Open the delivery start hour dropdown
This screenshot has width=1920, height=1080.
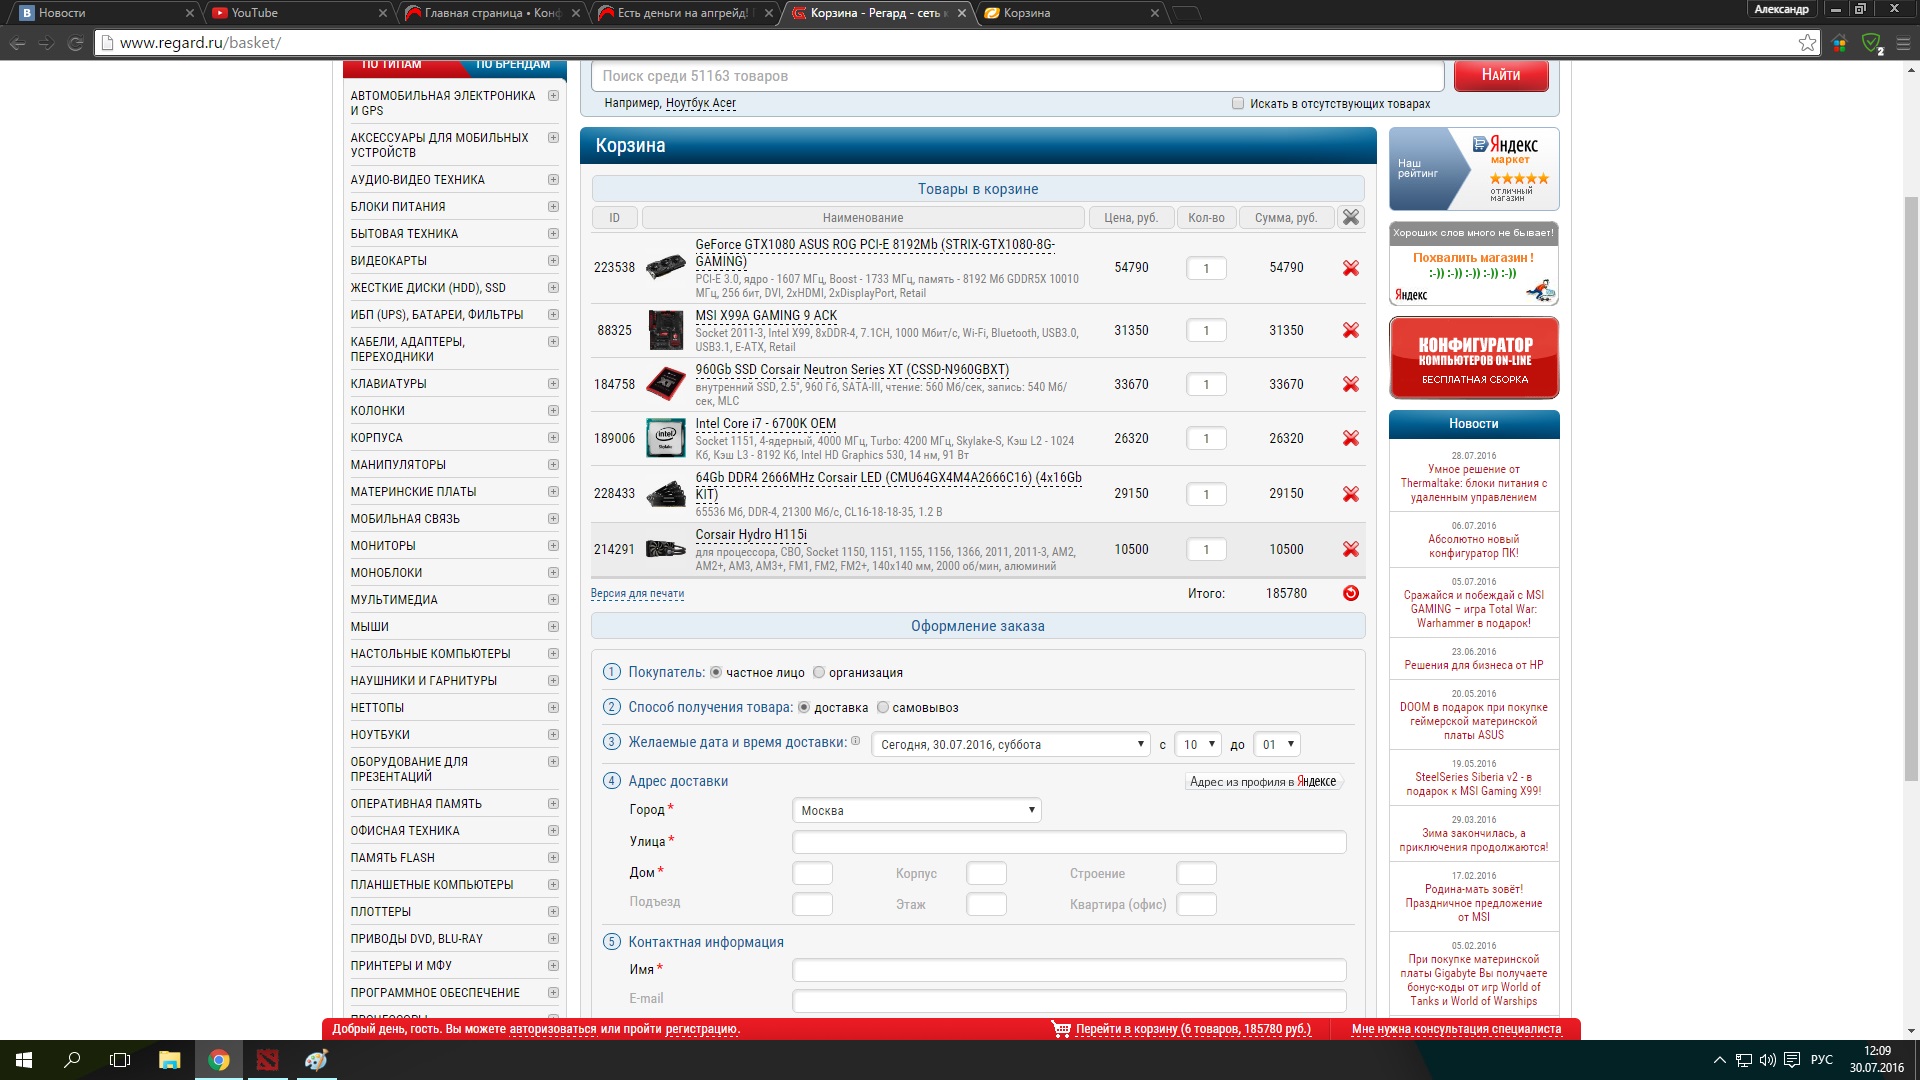click(1197, 744)
